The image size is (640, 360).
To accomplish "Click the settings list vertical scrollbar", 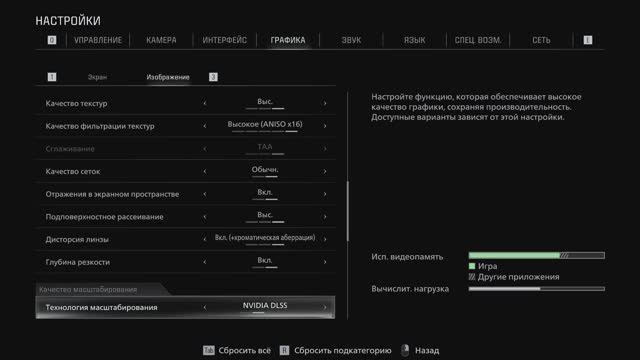I will (348, 211).
